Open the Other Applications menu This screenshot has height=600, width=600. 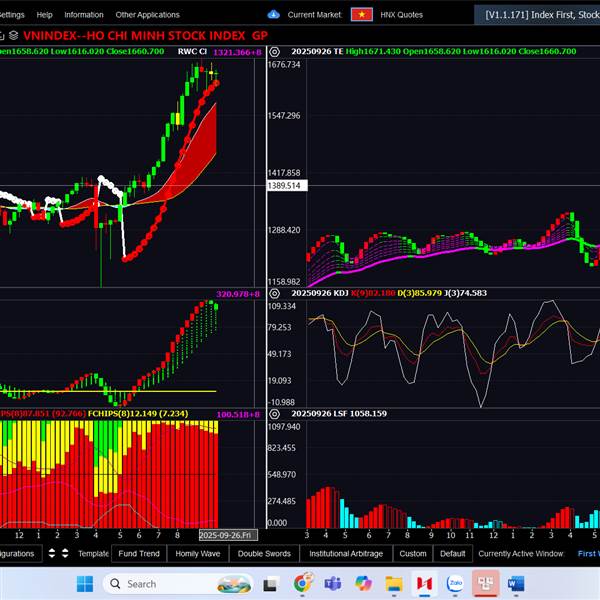[x=147, y=15]
